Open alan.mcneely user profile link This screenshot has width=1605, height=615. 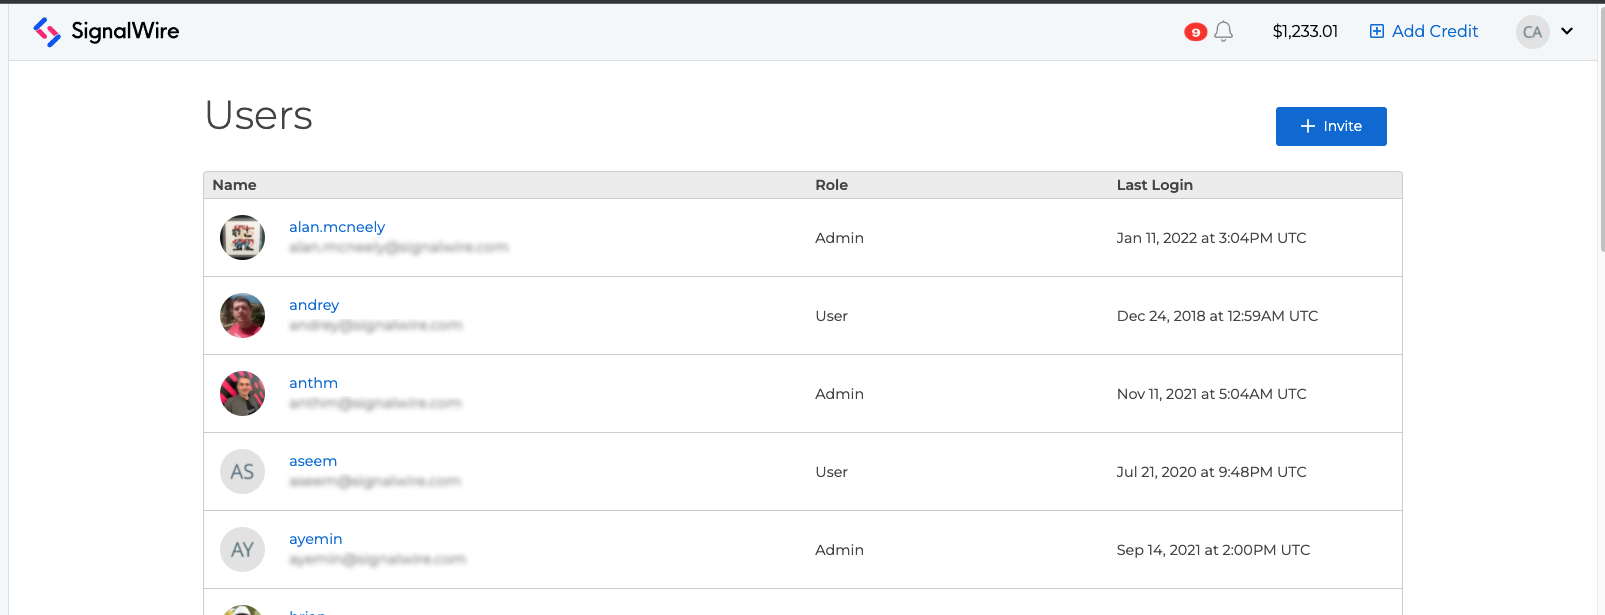(x=336, y=227)
